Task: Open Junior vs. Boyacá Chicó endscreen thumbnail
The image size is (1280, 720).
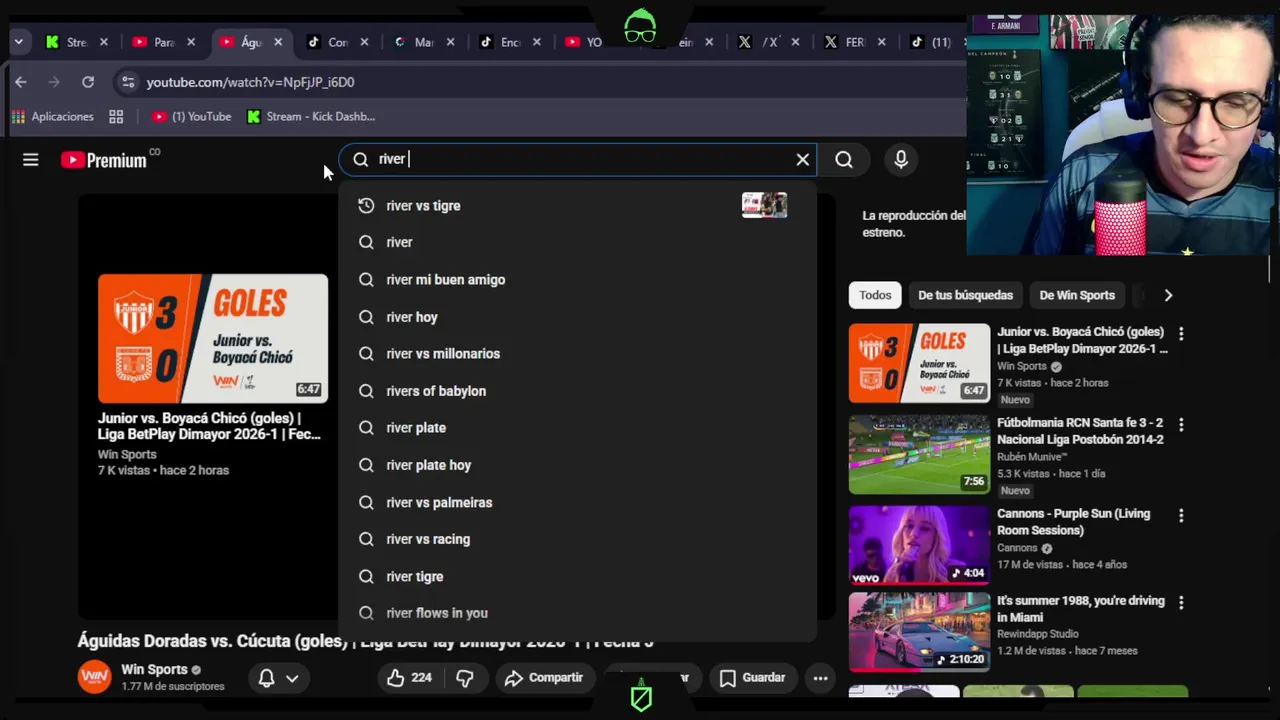Action: coord(213,338)
